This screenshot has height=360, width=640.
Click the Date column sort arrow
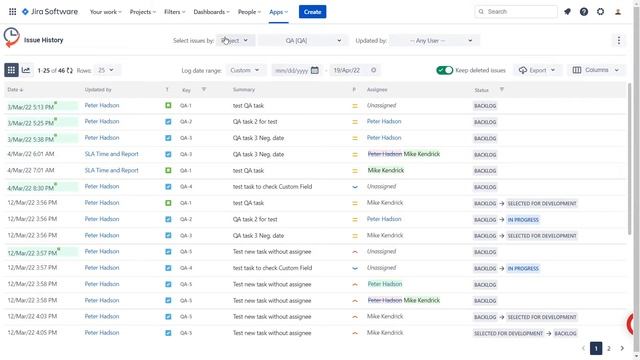pos(21,90)
